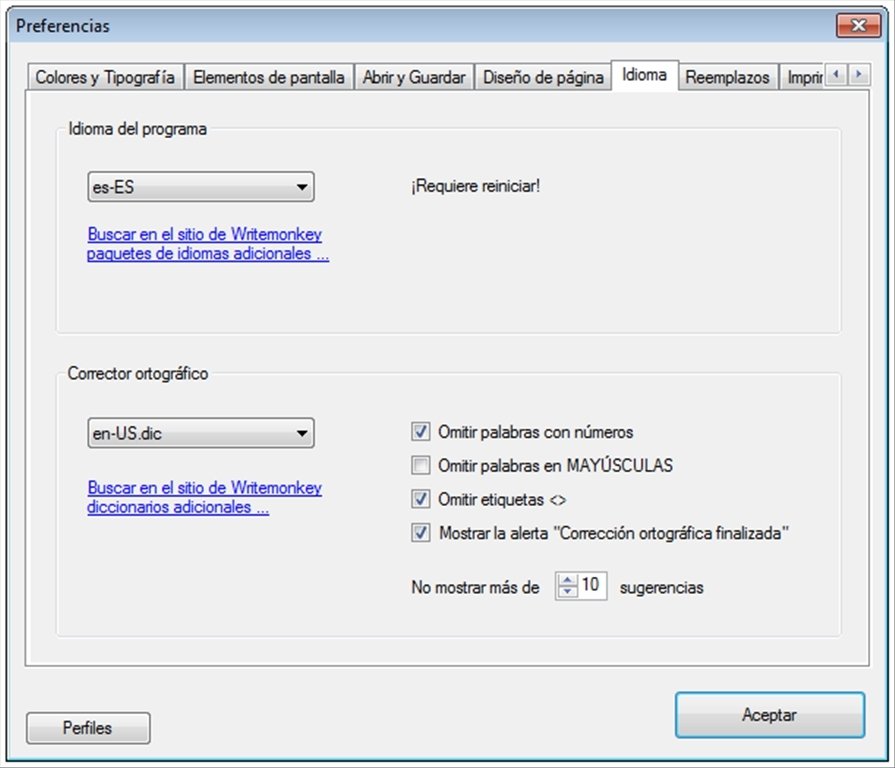Click the '¡Requiere reiniciar!' notice text
Screen dimensions: 895x768
pos(475,186)
